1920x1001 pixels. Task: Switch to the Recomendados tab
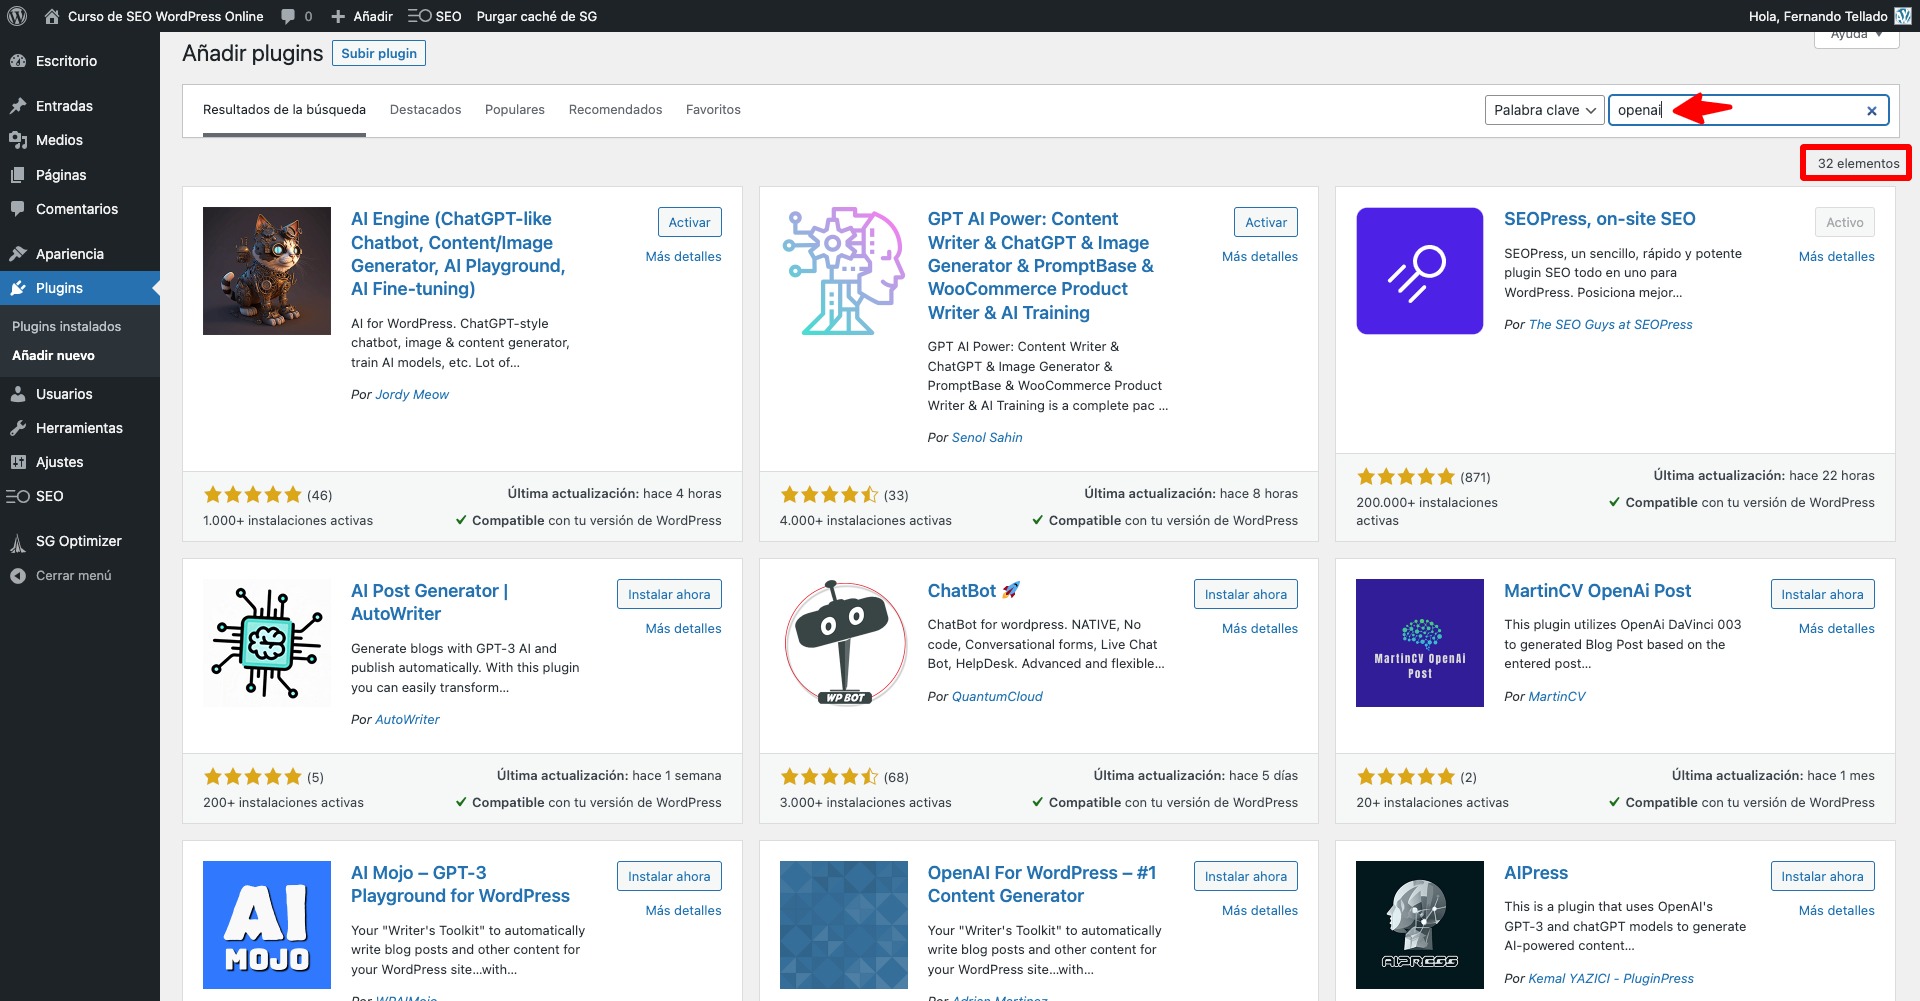click(x=615, y=110)
